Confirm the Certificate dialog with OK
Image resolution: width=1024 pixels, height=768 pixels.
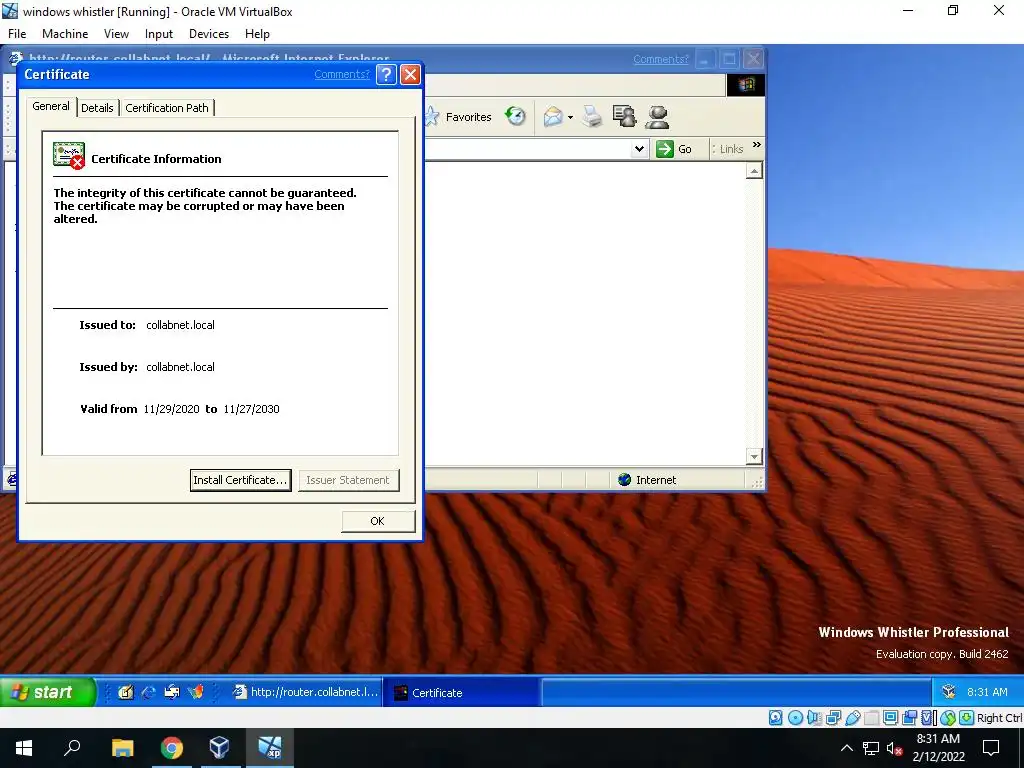[377, 521]
